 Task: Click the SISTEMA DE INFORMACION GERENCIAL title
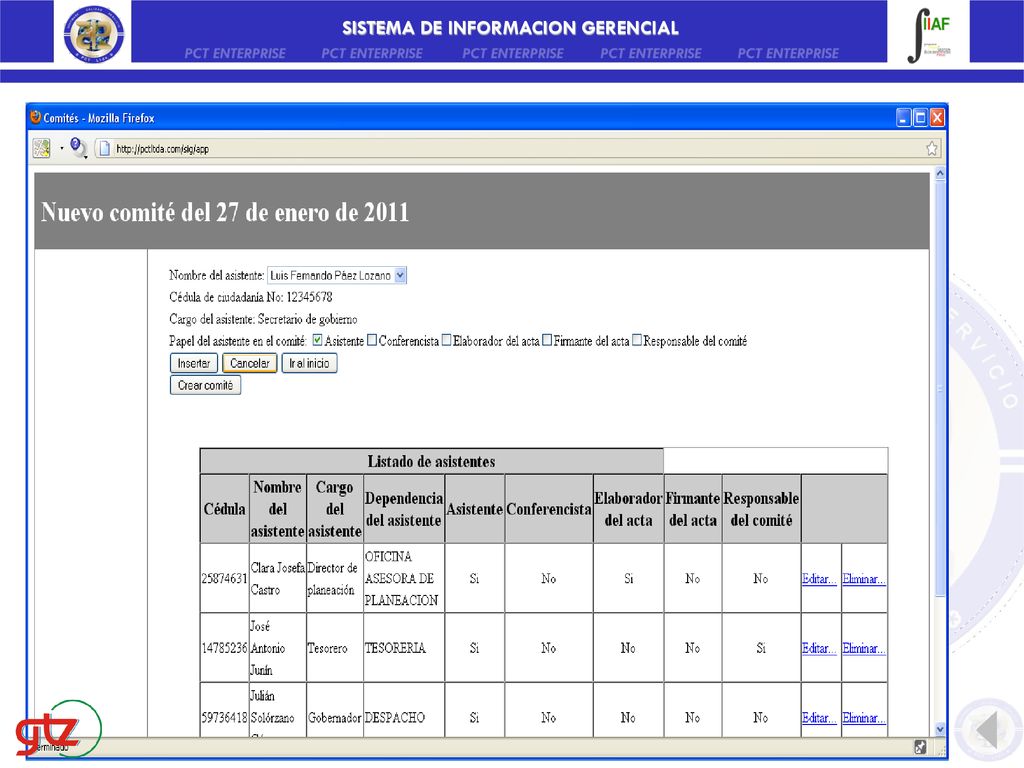coord(511,28)
